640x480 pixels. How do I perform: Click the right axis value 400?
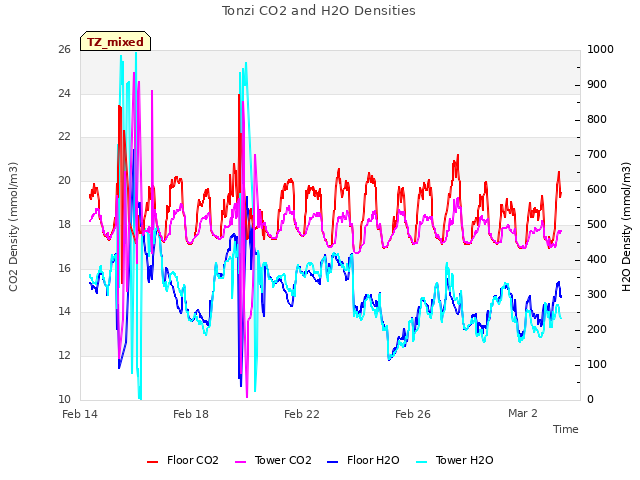coord(597,260)
